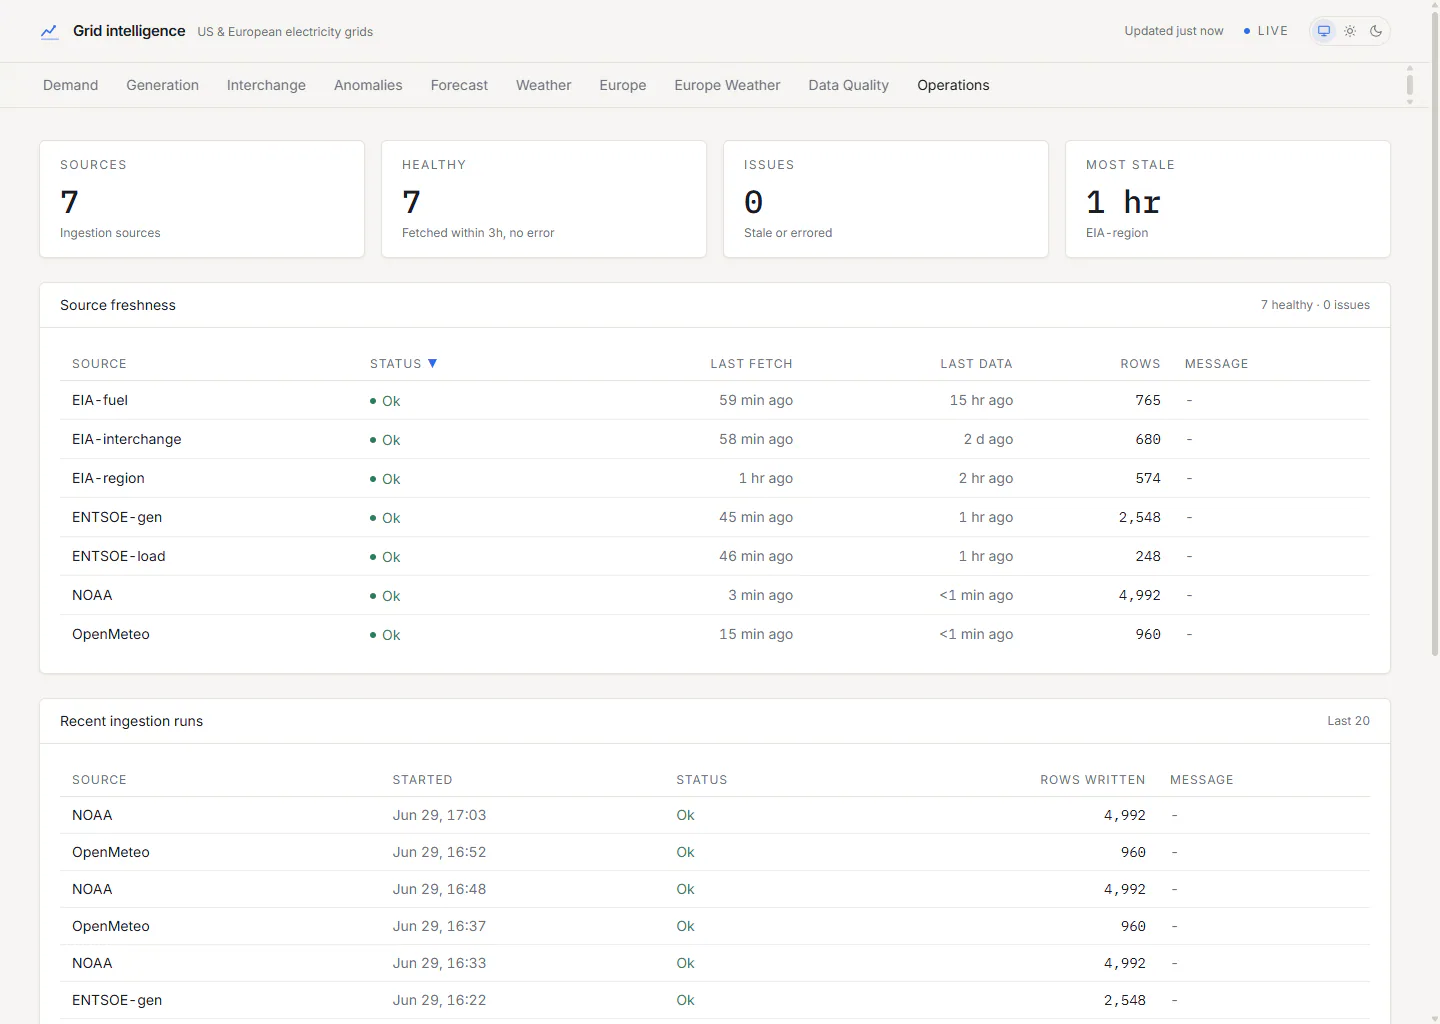Click the ENTSOE-gen source in Source freshness
This screenshot has width=1440, height=1024.
point(117,517)
